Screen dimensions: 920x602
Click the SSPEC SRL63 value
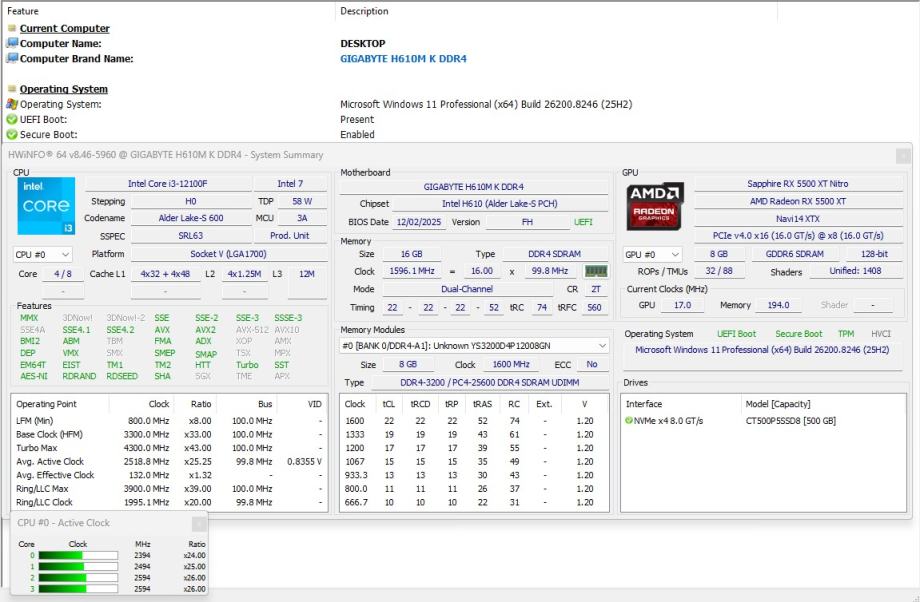pos(191,236)
